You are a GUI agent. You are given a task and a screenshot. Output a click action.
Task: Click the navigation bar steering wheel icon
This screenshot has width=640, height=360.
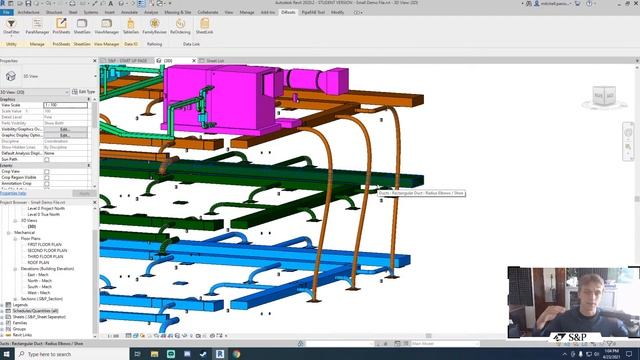point(628,133)
